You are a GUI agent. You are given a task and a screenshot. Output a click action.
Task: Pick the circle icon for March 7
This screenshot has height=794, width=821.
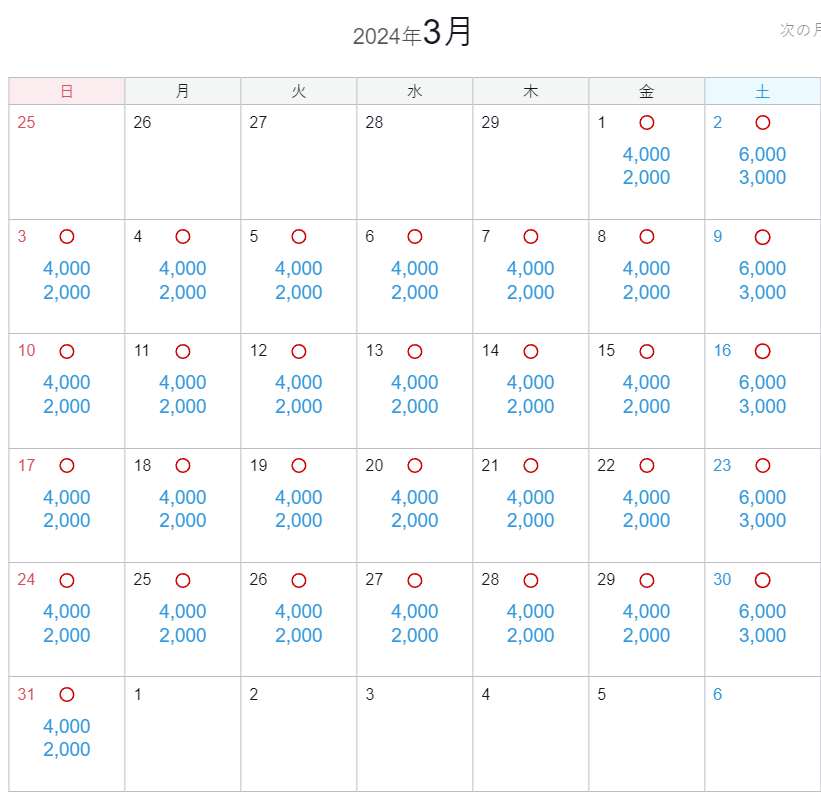point(531,237)
